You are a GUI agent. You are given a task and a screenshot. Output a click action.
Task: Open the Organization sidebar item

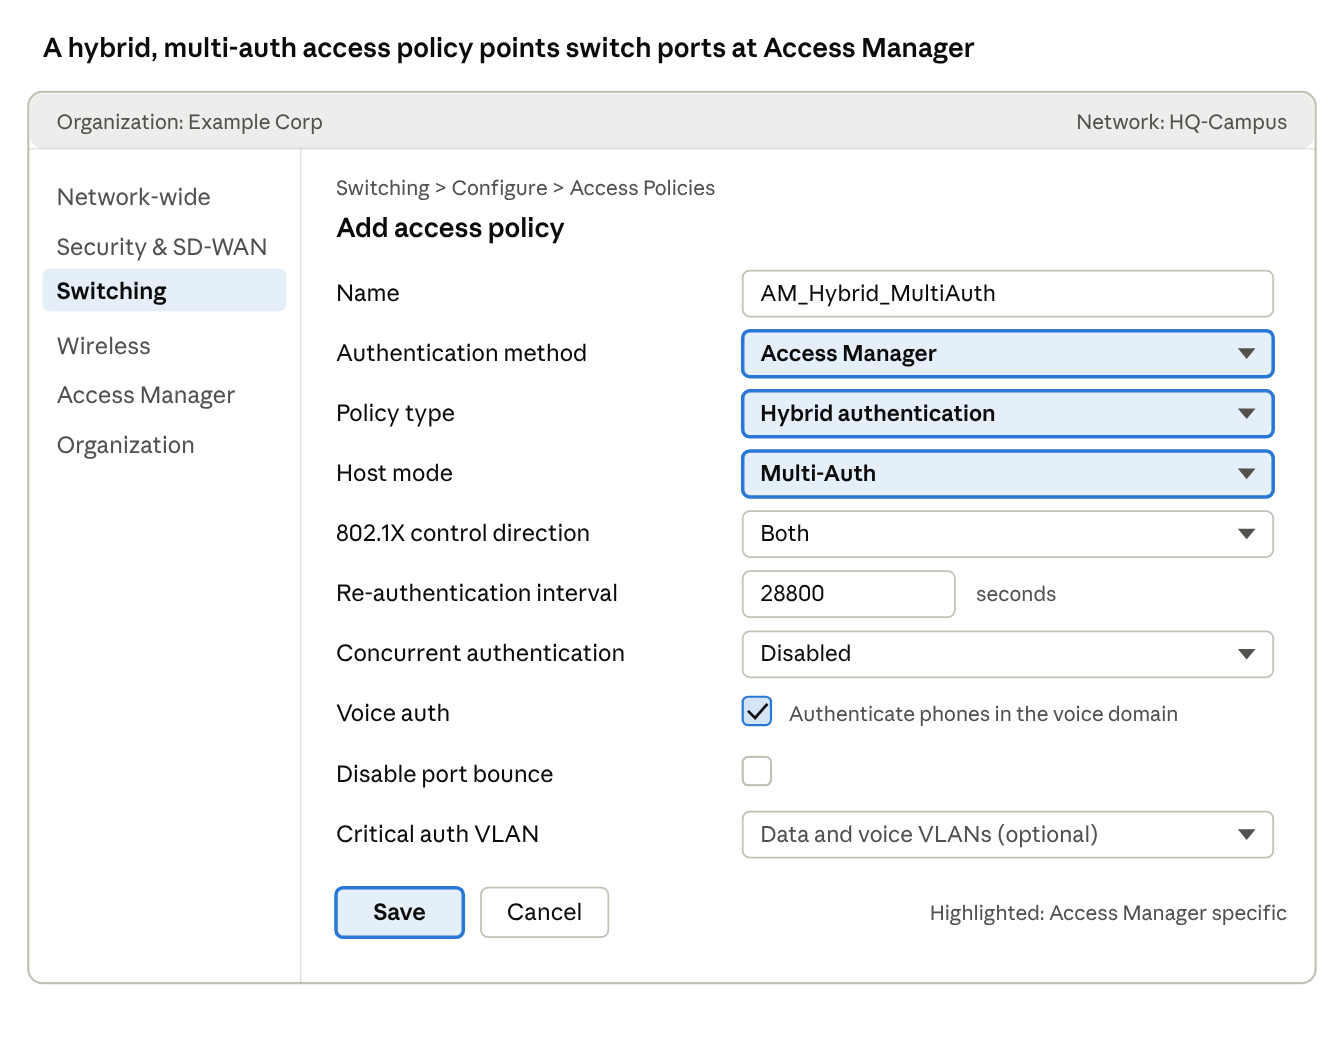point(126,446)
